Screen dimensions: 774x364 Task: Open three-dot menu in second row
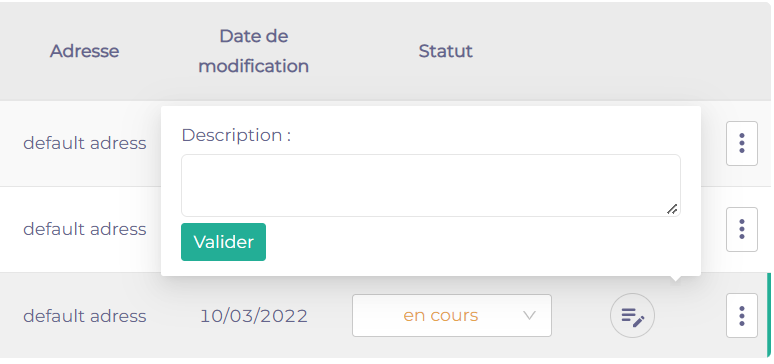[x=741, y=229]
